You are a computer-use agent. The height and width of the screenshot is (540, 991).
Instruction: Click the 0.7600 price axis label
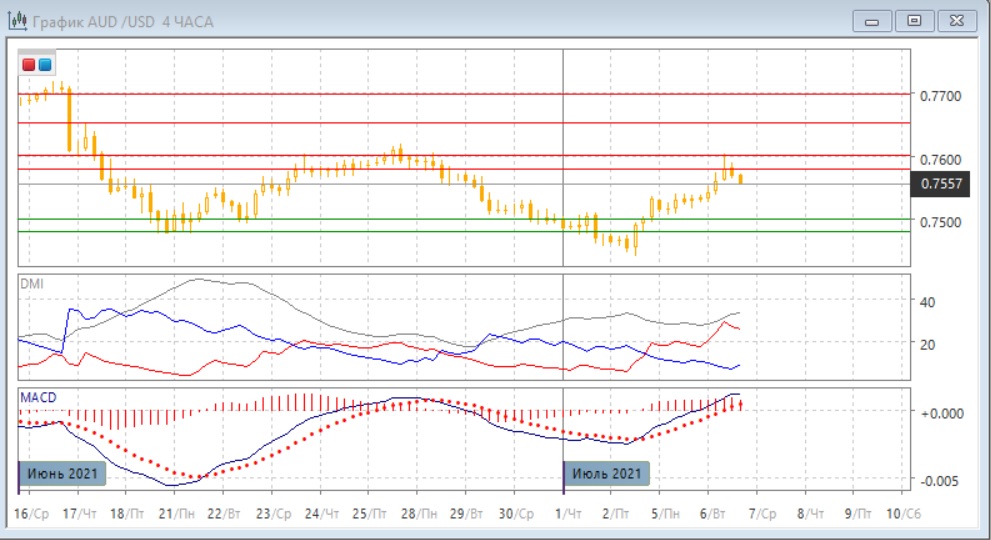(x=939, y=159)
